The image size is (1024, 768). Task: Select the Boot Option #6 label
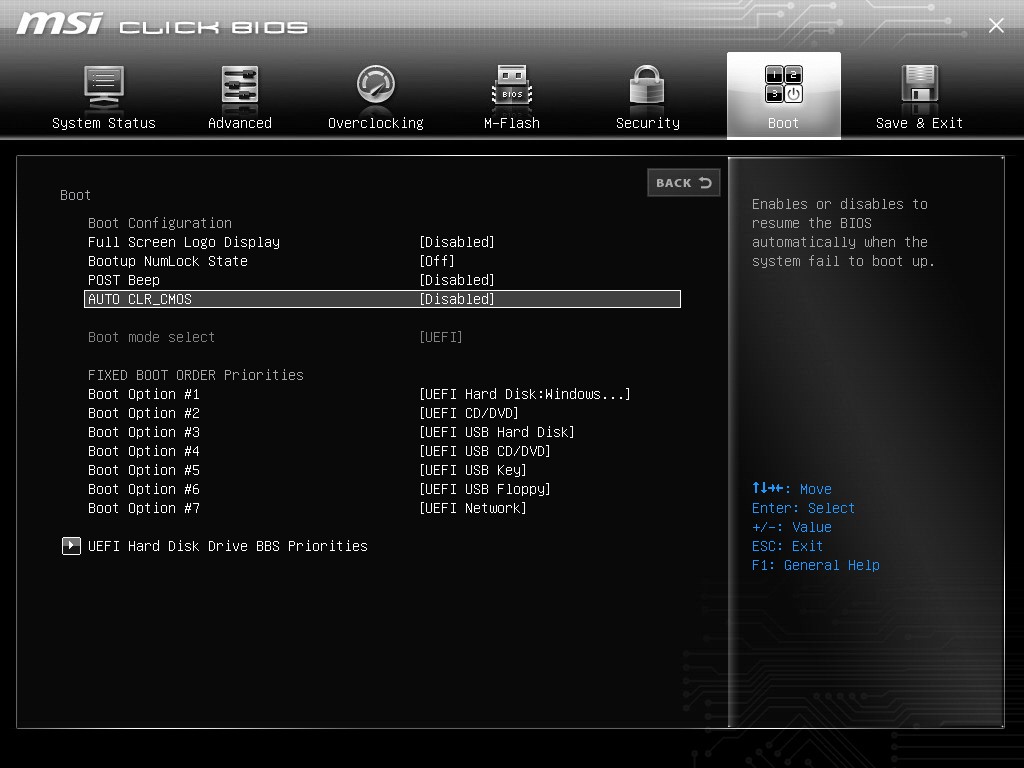click(x=144, y=489)
